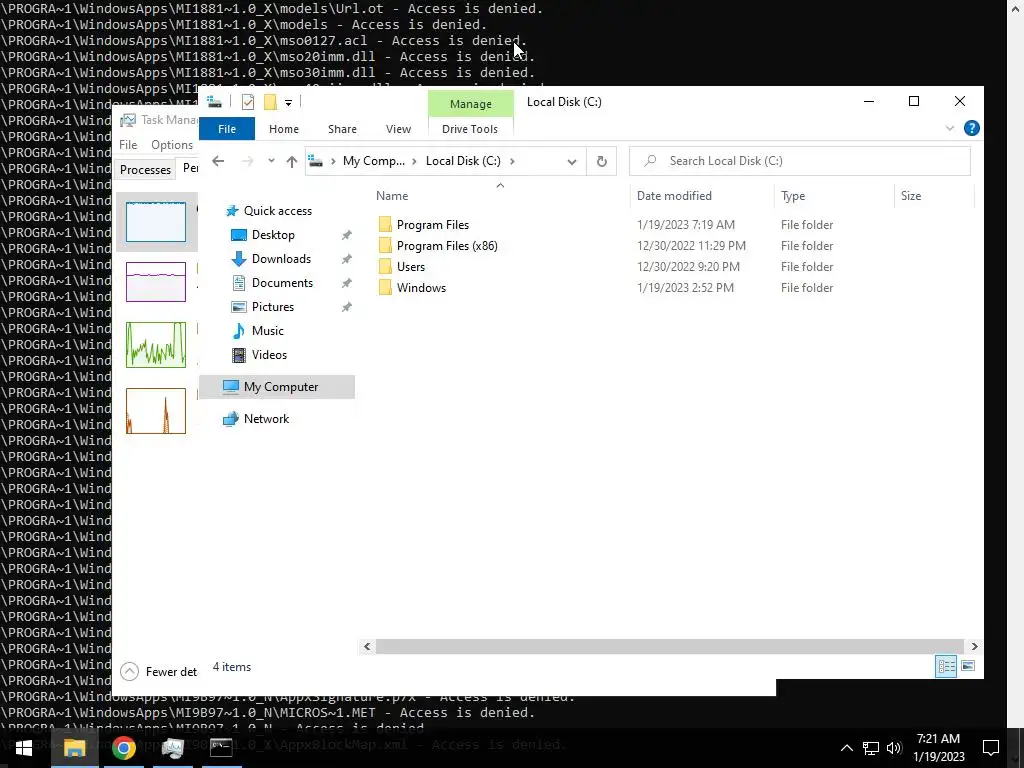Go up one folder level
Screen dimensions: 1024x768
point(291,161)
